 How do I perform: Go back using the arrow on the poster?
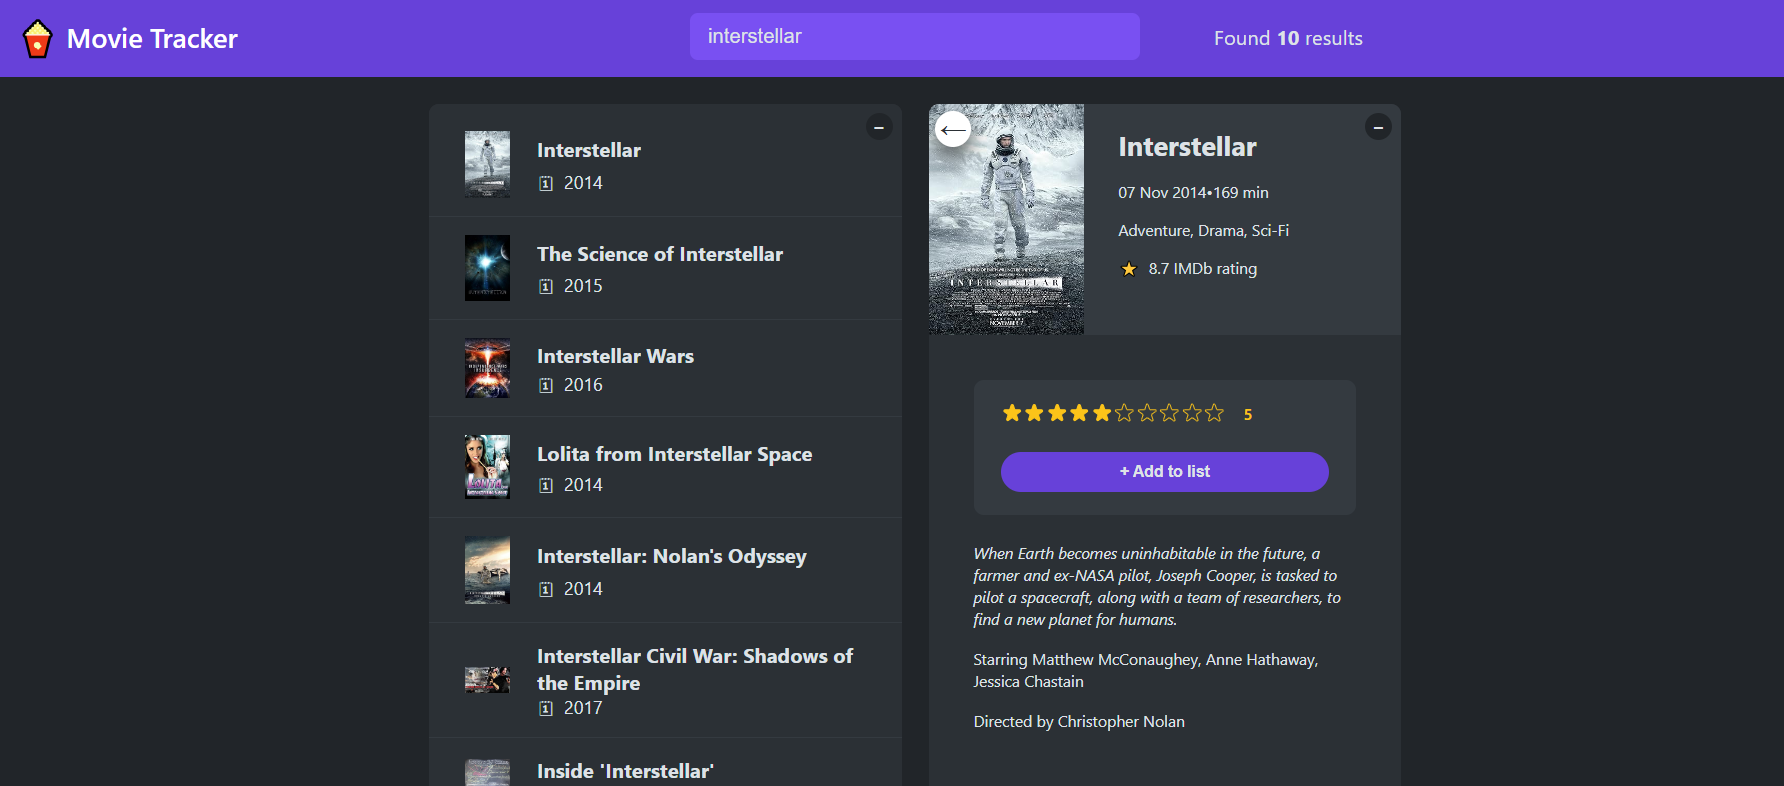tap(953, 129)
